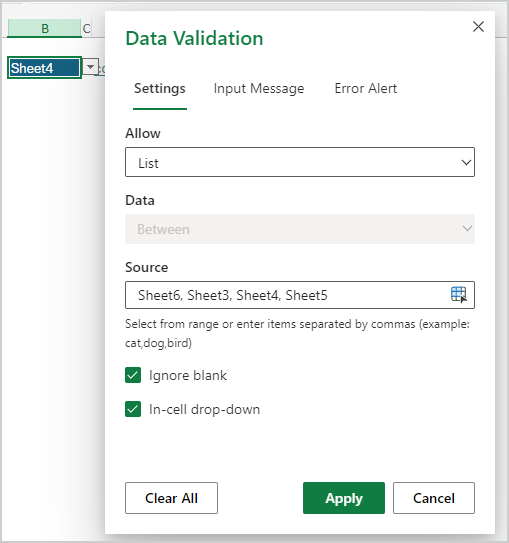
Task: Cancel the data validation changes
Action: point(434,498)
